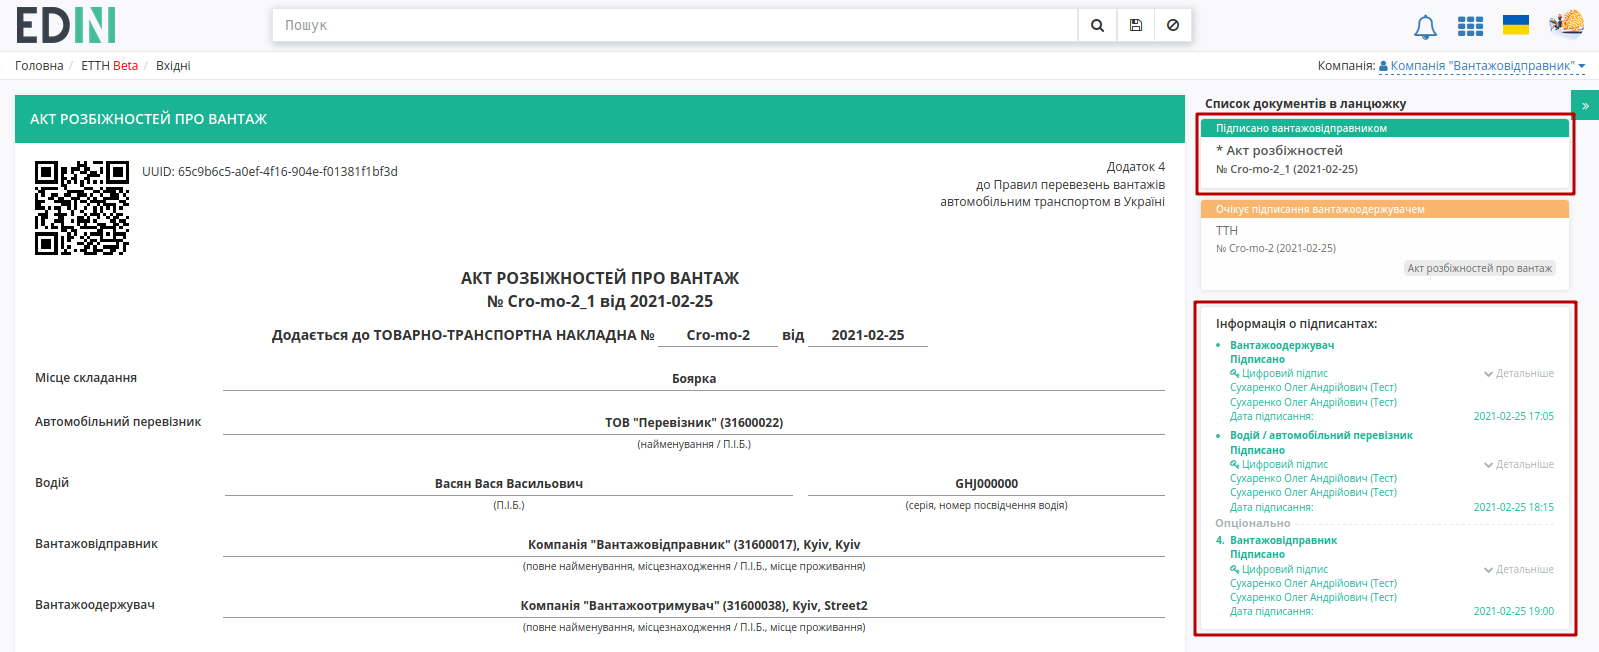Click the Акт розбіжностей про вантаж tag
1599x652 pixels.
[x=1480, y=268]
